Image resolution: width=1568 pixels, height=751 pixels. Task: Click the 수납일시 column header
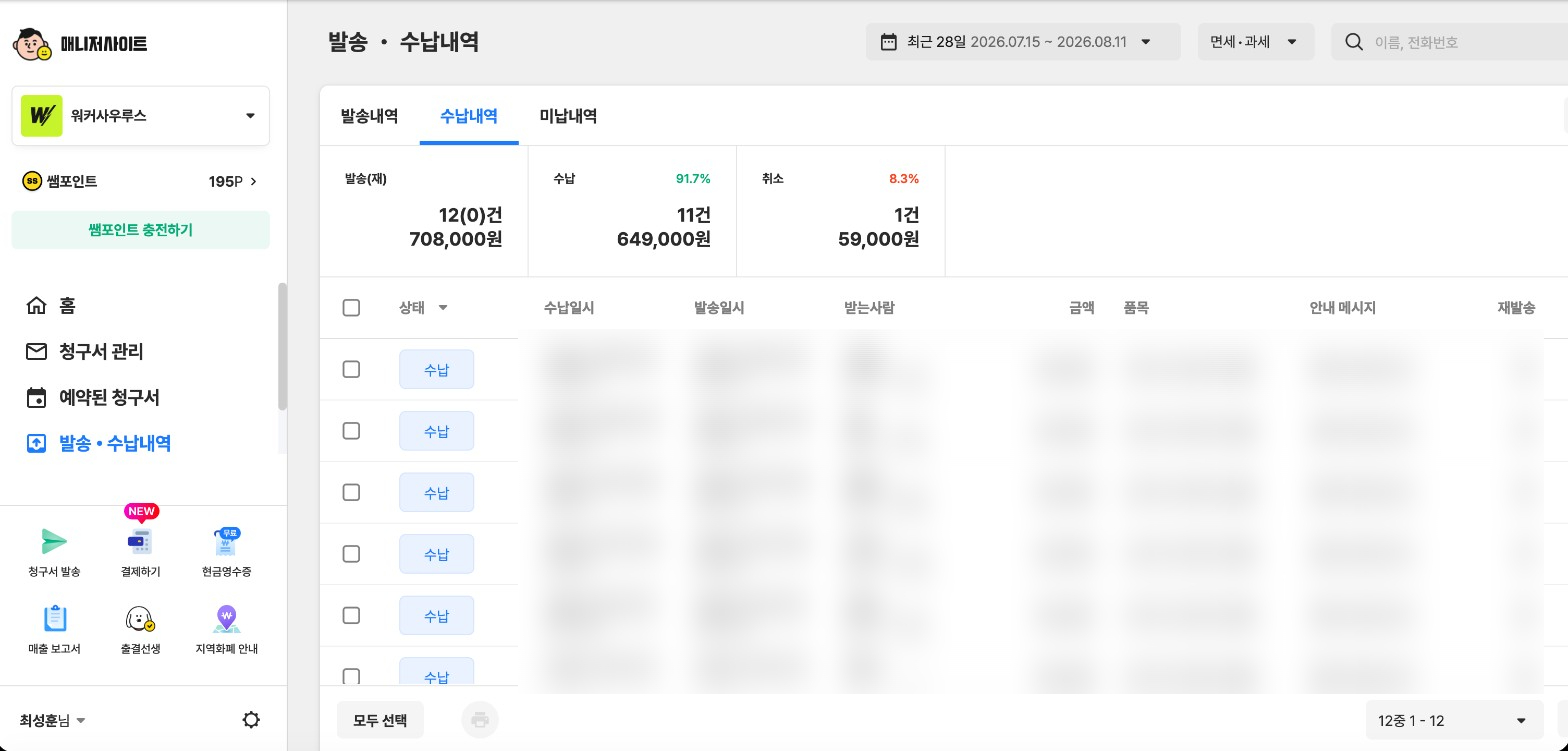click(x=569, y=308)
